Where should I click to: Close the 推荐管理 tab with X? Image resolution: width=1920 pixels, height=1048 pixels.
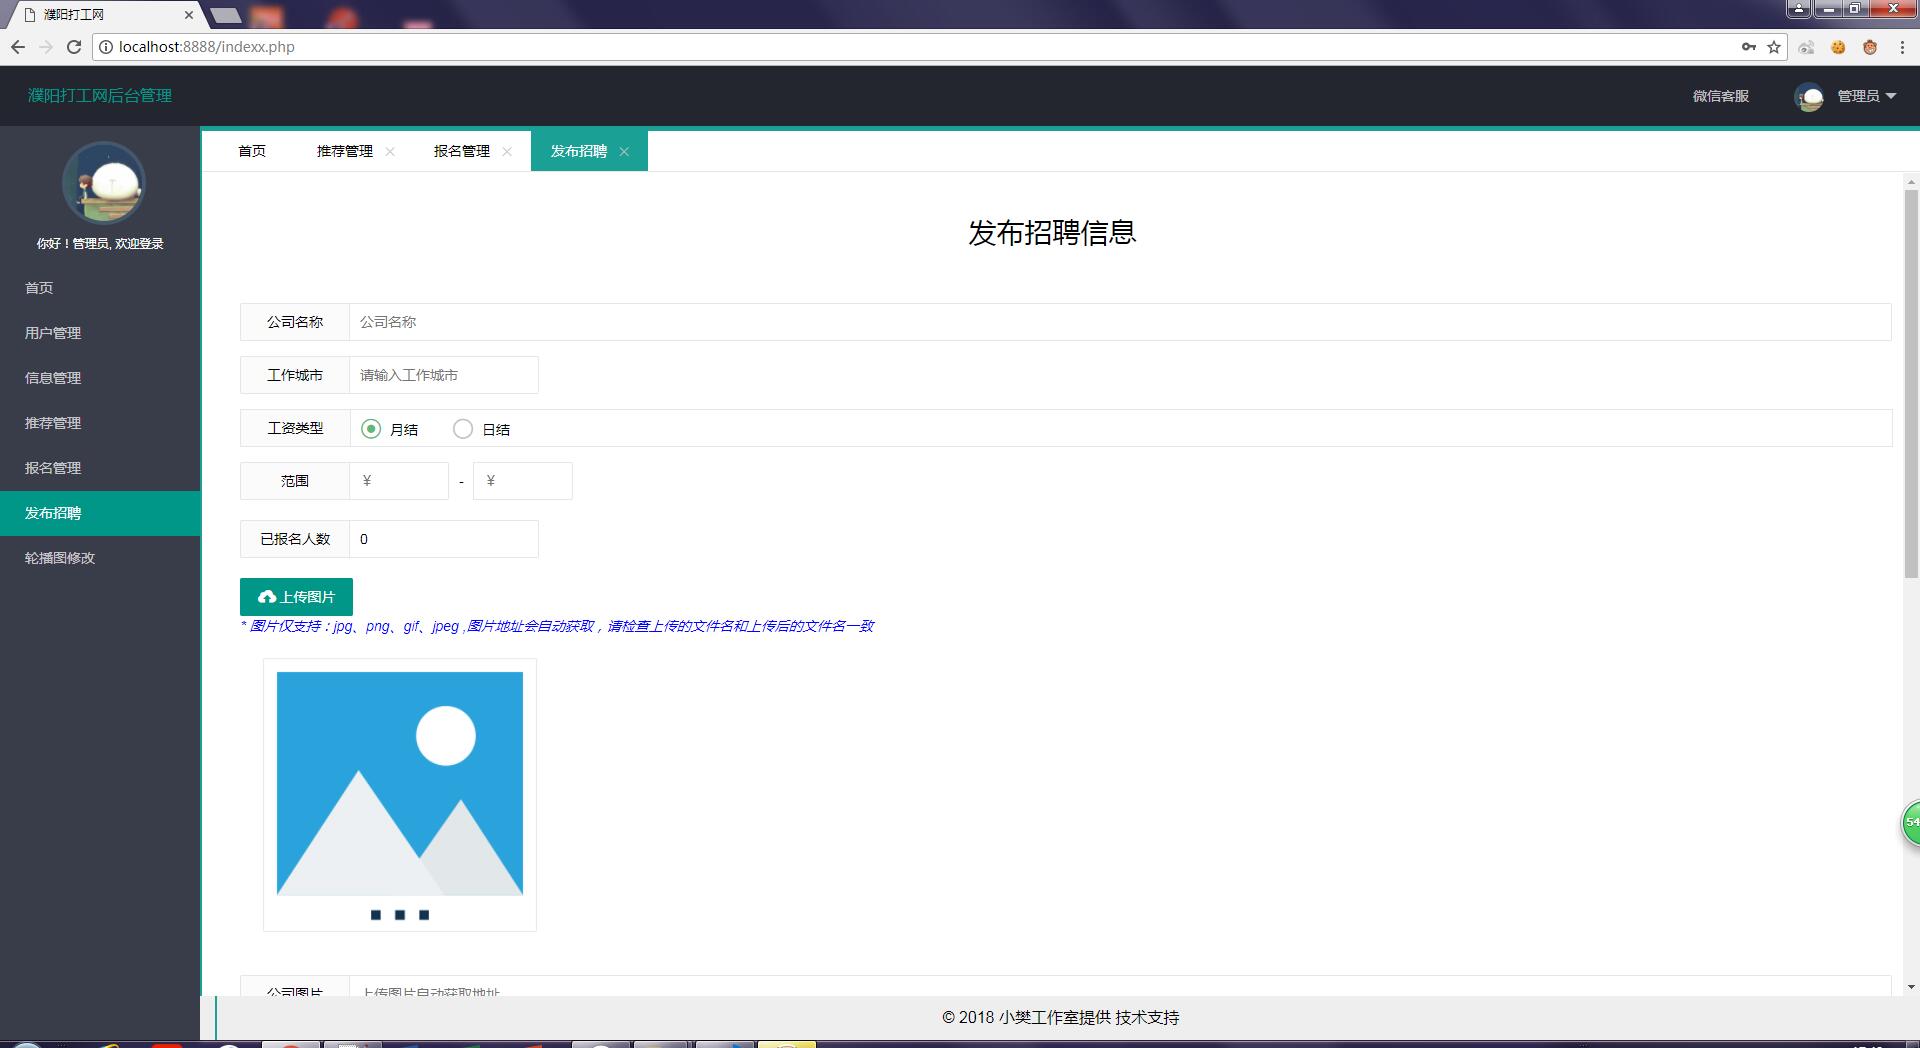tap(390, 152)
